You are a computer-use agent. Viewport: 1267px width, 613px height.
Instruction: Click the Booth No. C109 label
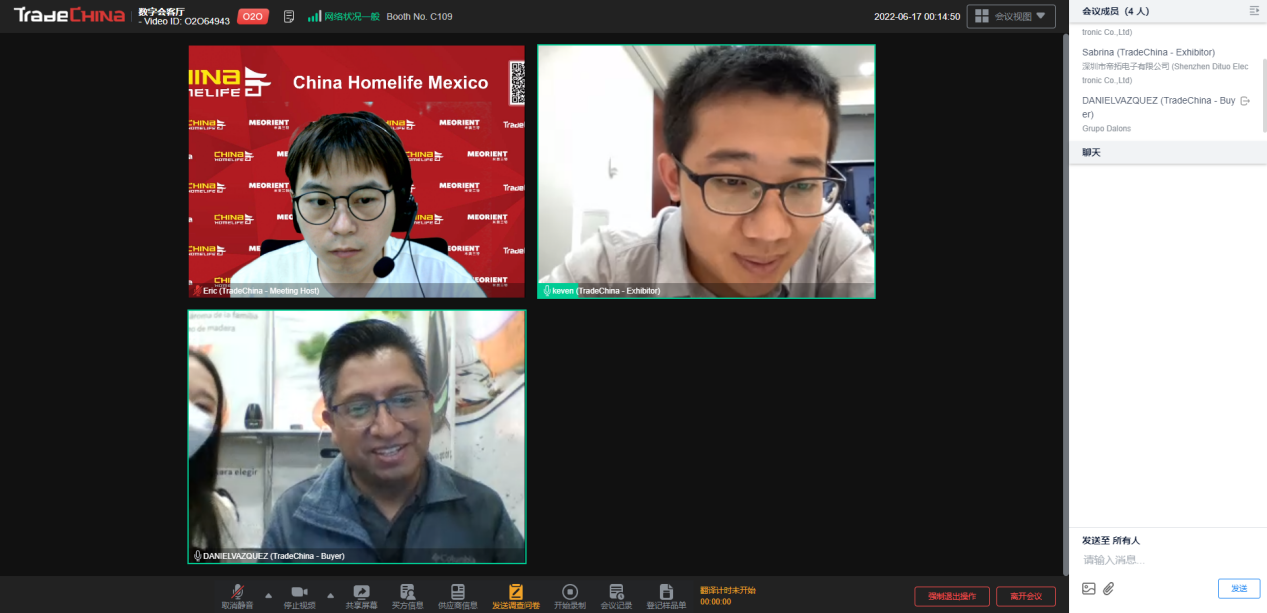pos(419,17)
